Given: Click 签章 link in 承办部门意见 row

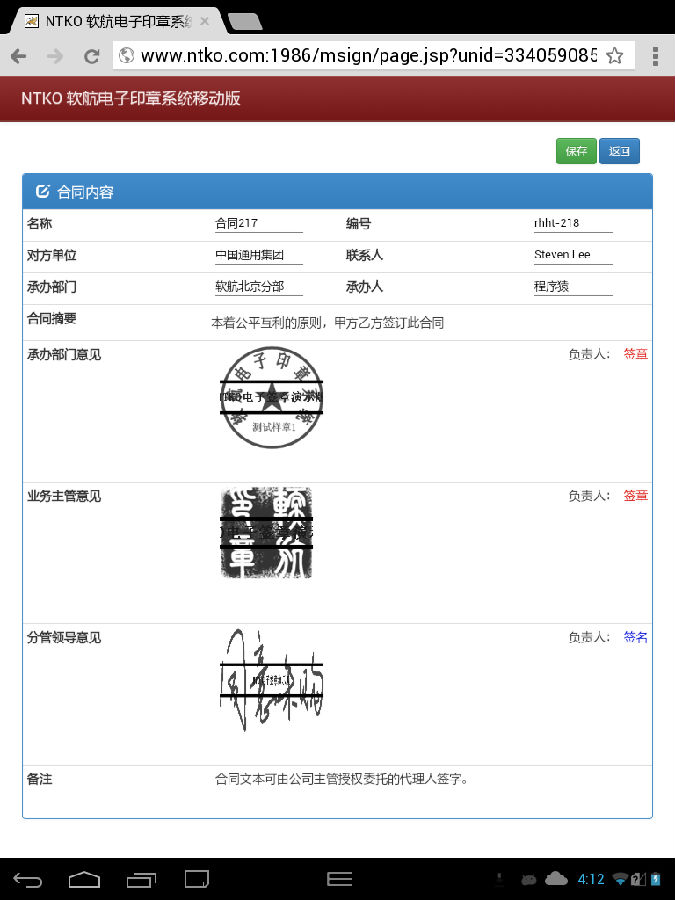Looking at the screenshot, I should pyautogui.click(x=635, y=354).
